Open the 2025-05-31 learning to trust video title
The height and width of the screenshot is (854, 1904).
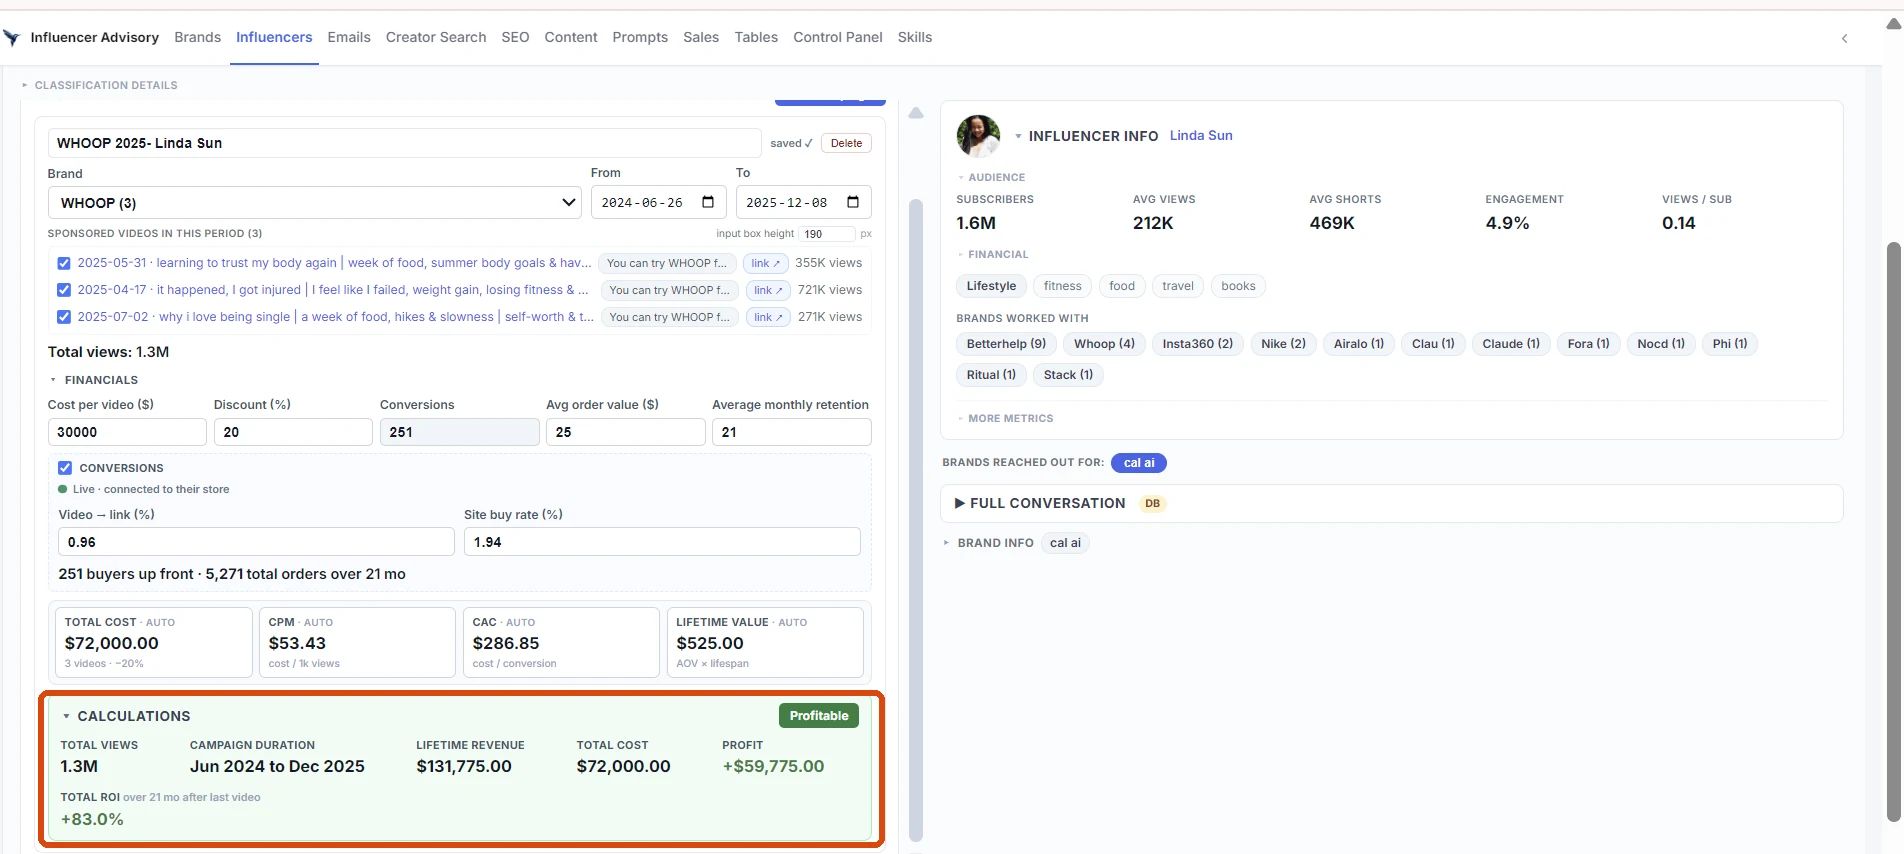[x=334, y=263]
